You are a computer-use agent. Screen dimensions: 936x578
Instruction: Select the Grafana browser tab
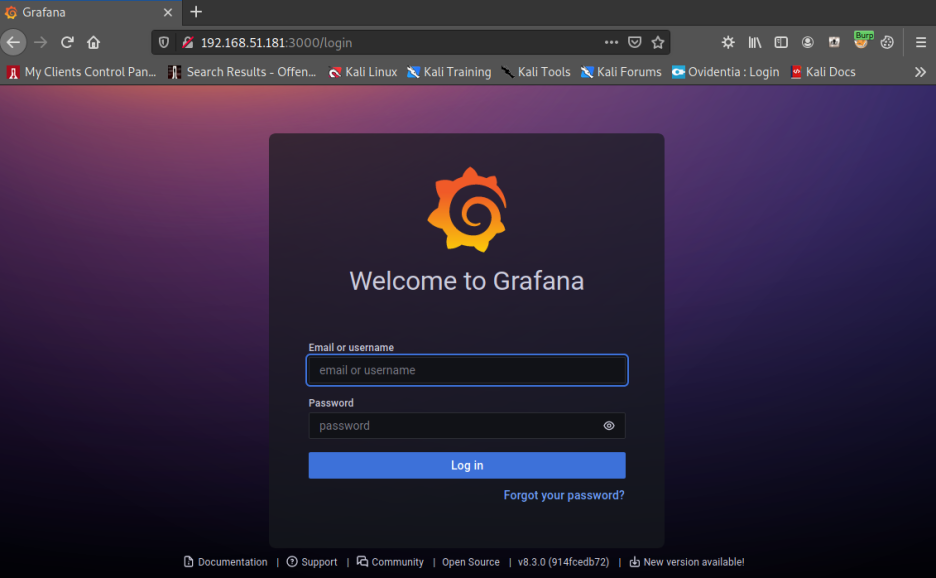(90, 13)
